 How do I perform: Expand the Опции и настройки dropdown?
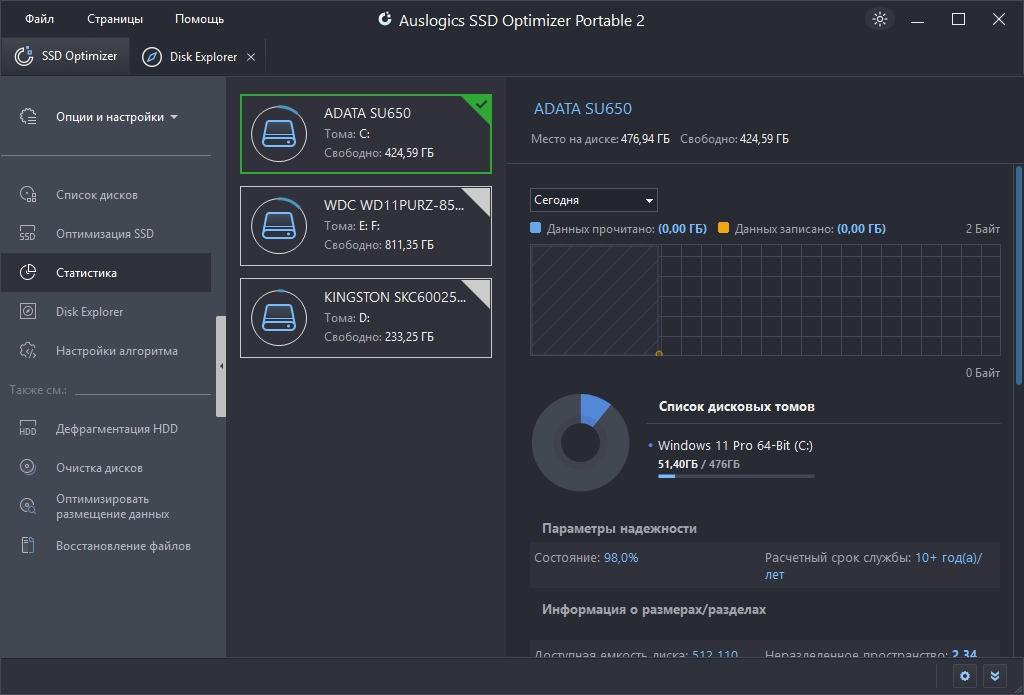[116, 117]
